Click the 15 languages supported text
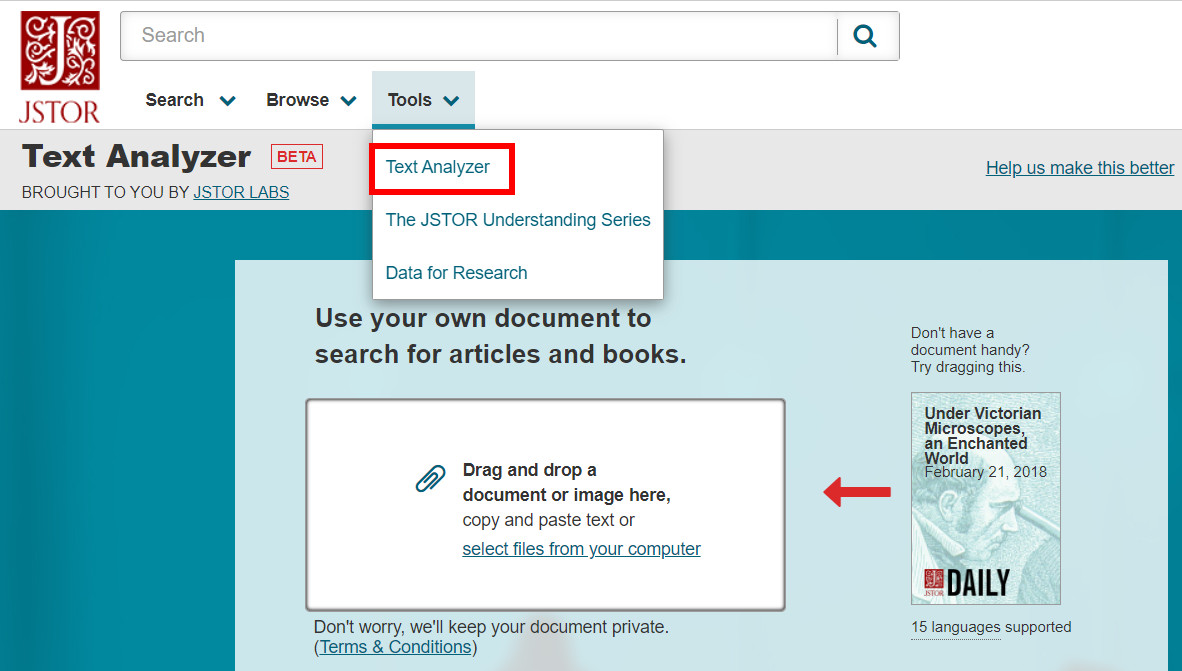 point(991,627)
